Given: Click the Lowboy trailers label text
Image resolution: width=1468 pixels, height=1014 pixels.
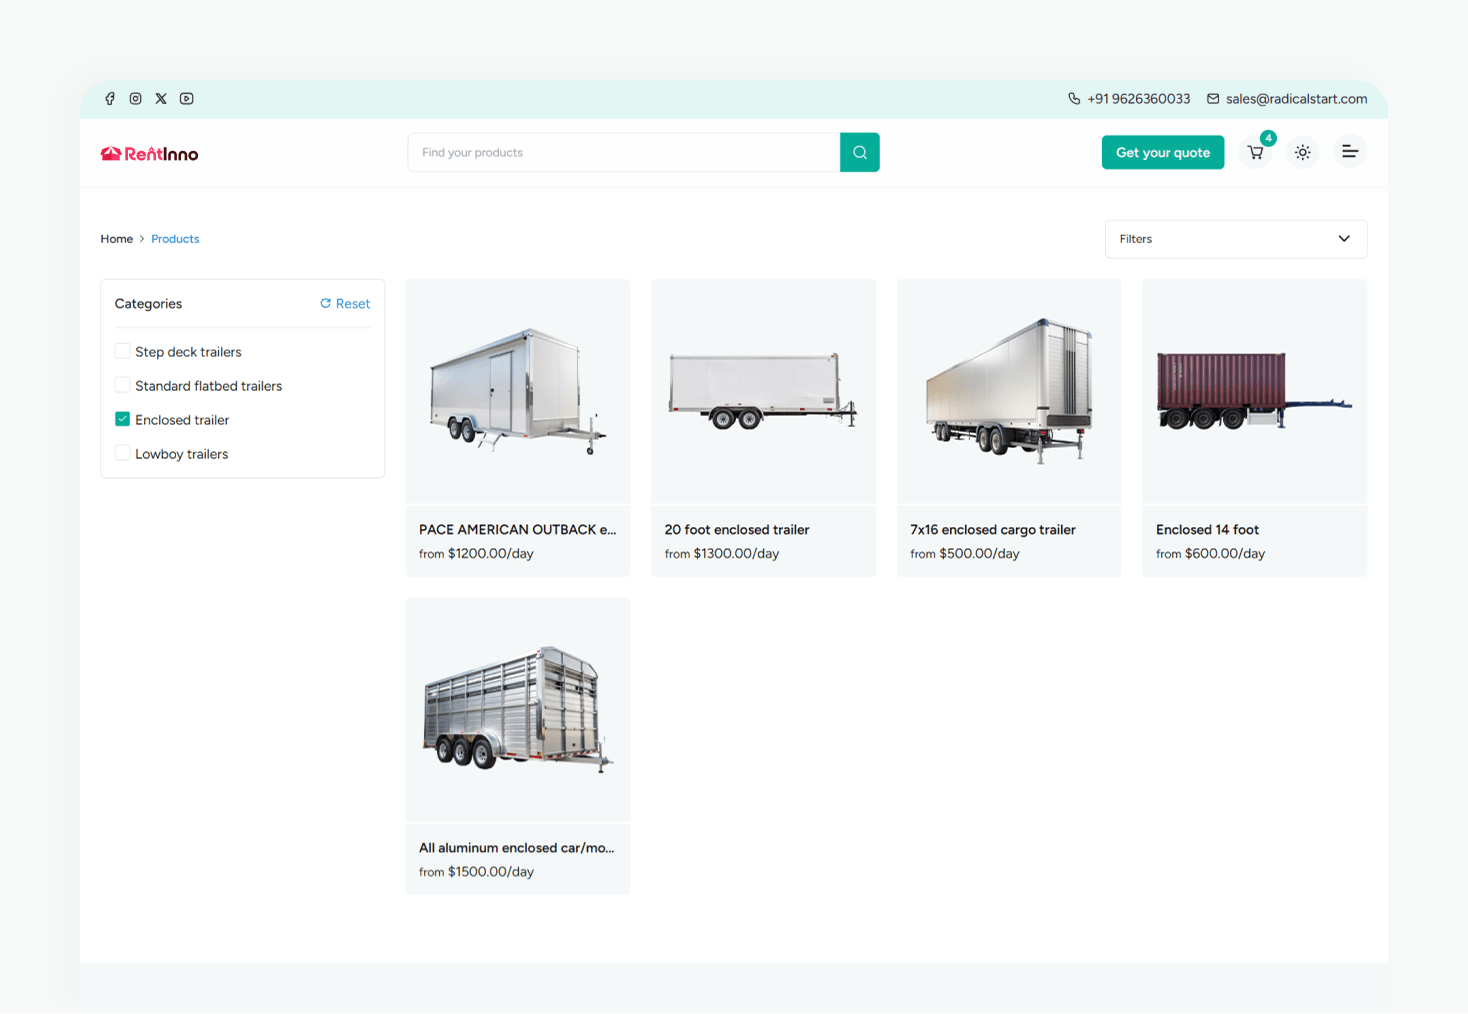Looking at the screenshot, I should [181, 454].
